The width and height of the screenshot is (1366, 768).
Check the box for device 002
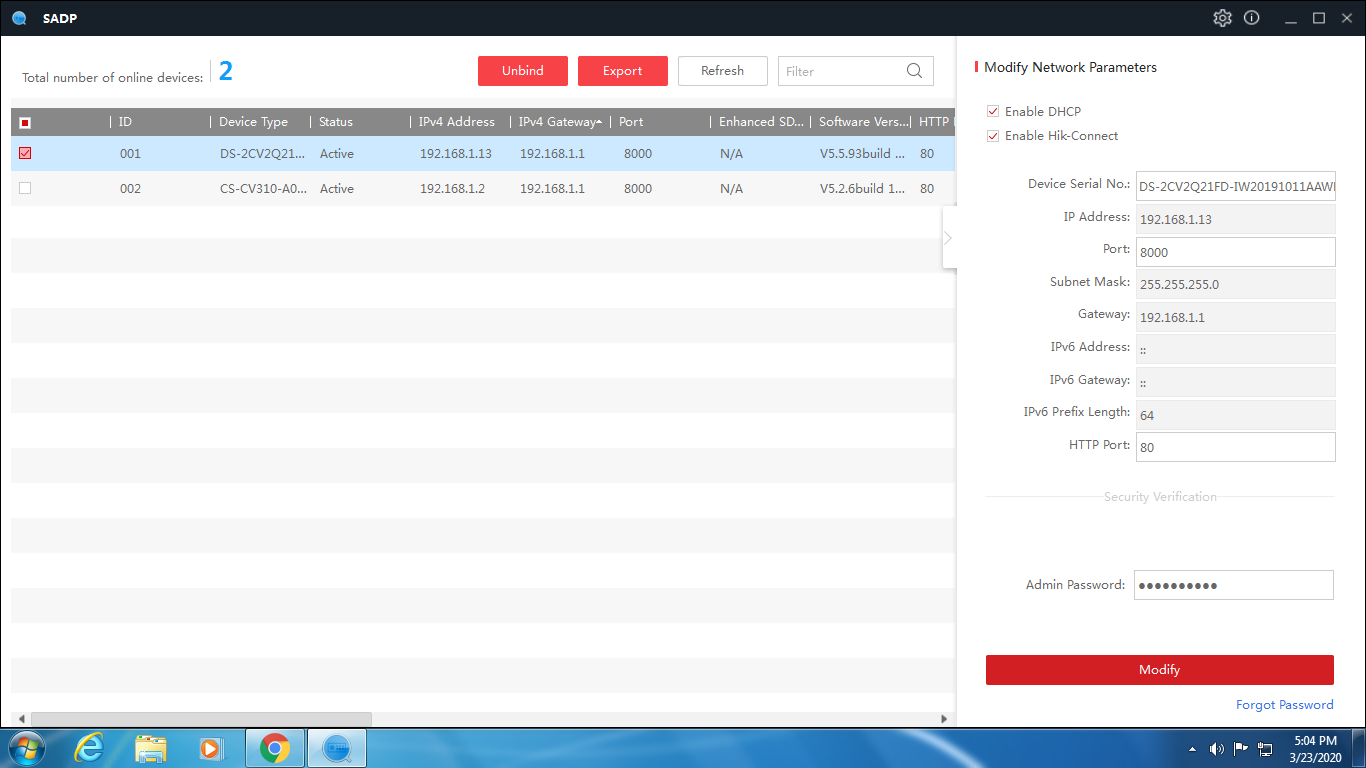click(x=25, y=188)
